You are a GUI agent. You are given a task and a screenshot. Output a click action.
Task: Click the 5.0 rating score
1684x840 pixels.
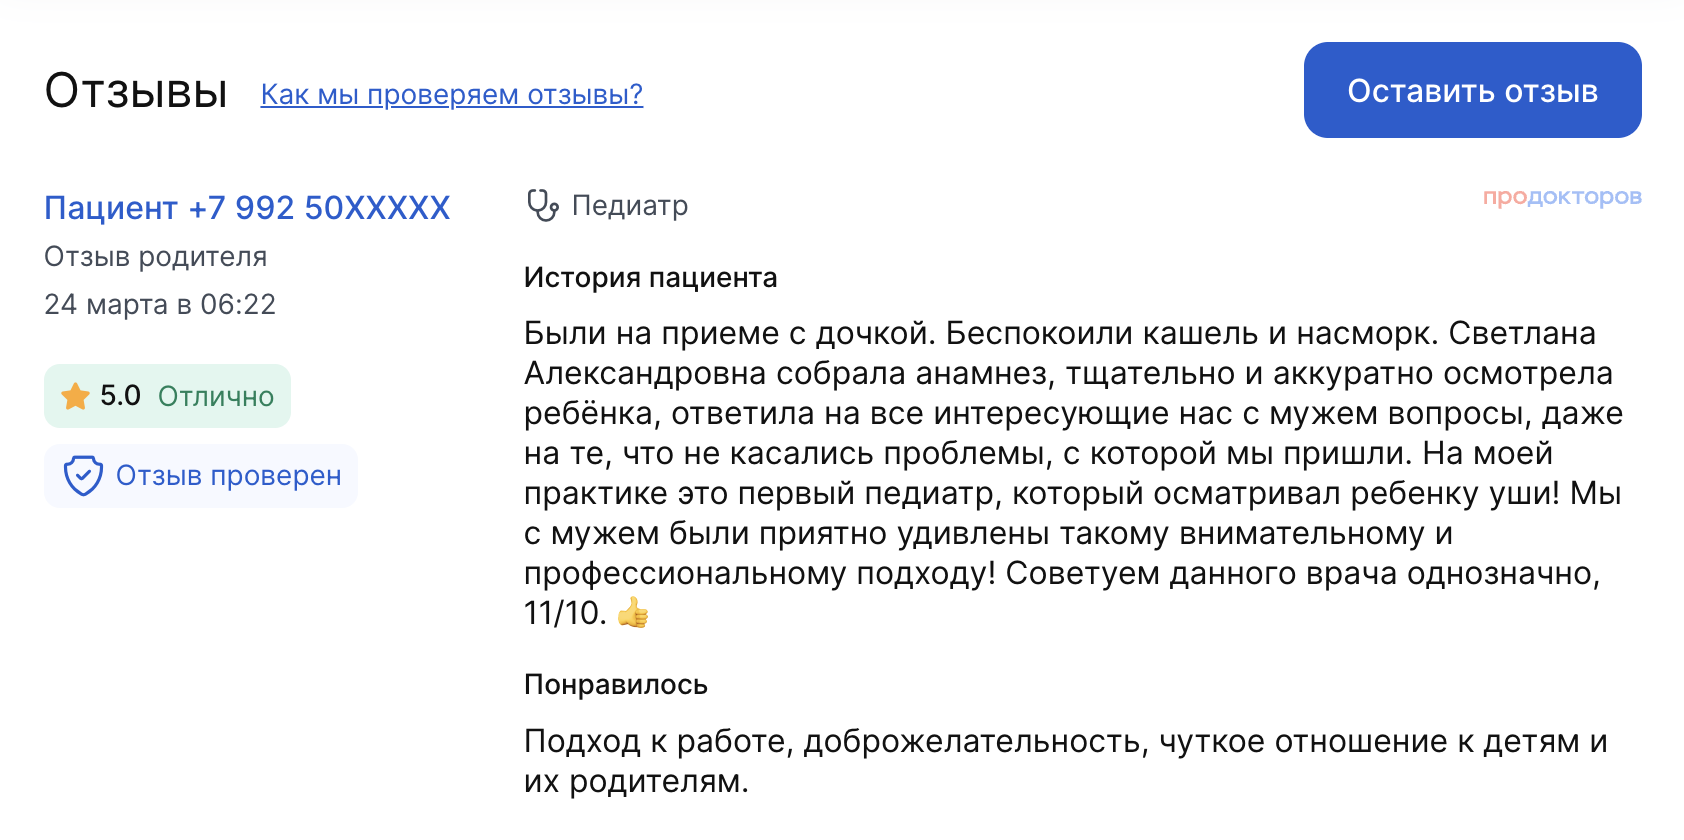point(120,396)
